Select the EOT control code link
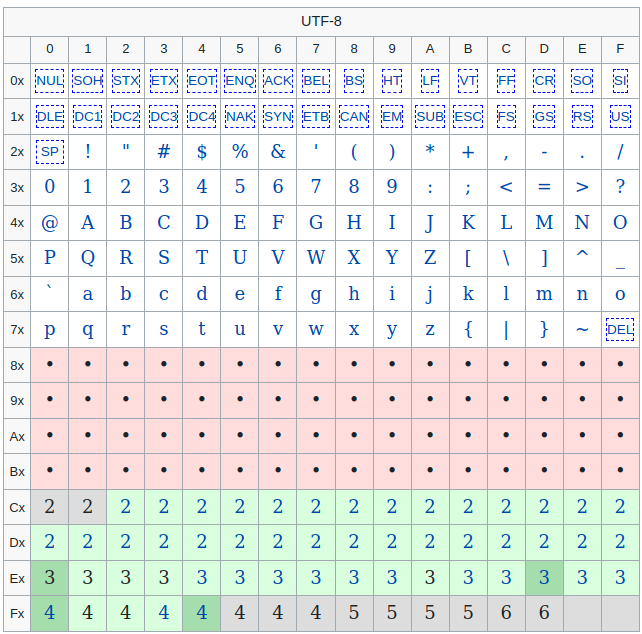 202,81
